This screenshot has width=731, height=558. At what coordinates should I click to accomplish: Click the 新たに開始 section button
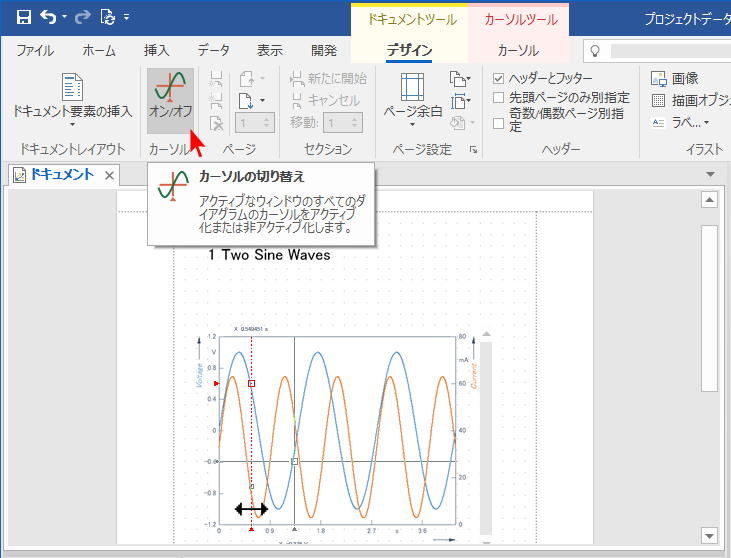pos(328,78)
